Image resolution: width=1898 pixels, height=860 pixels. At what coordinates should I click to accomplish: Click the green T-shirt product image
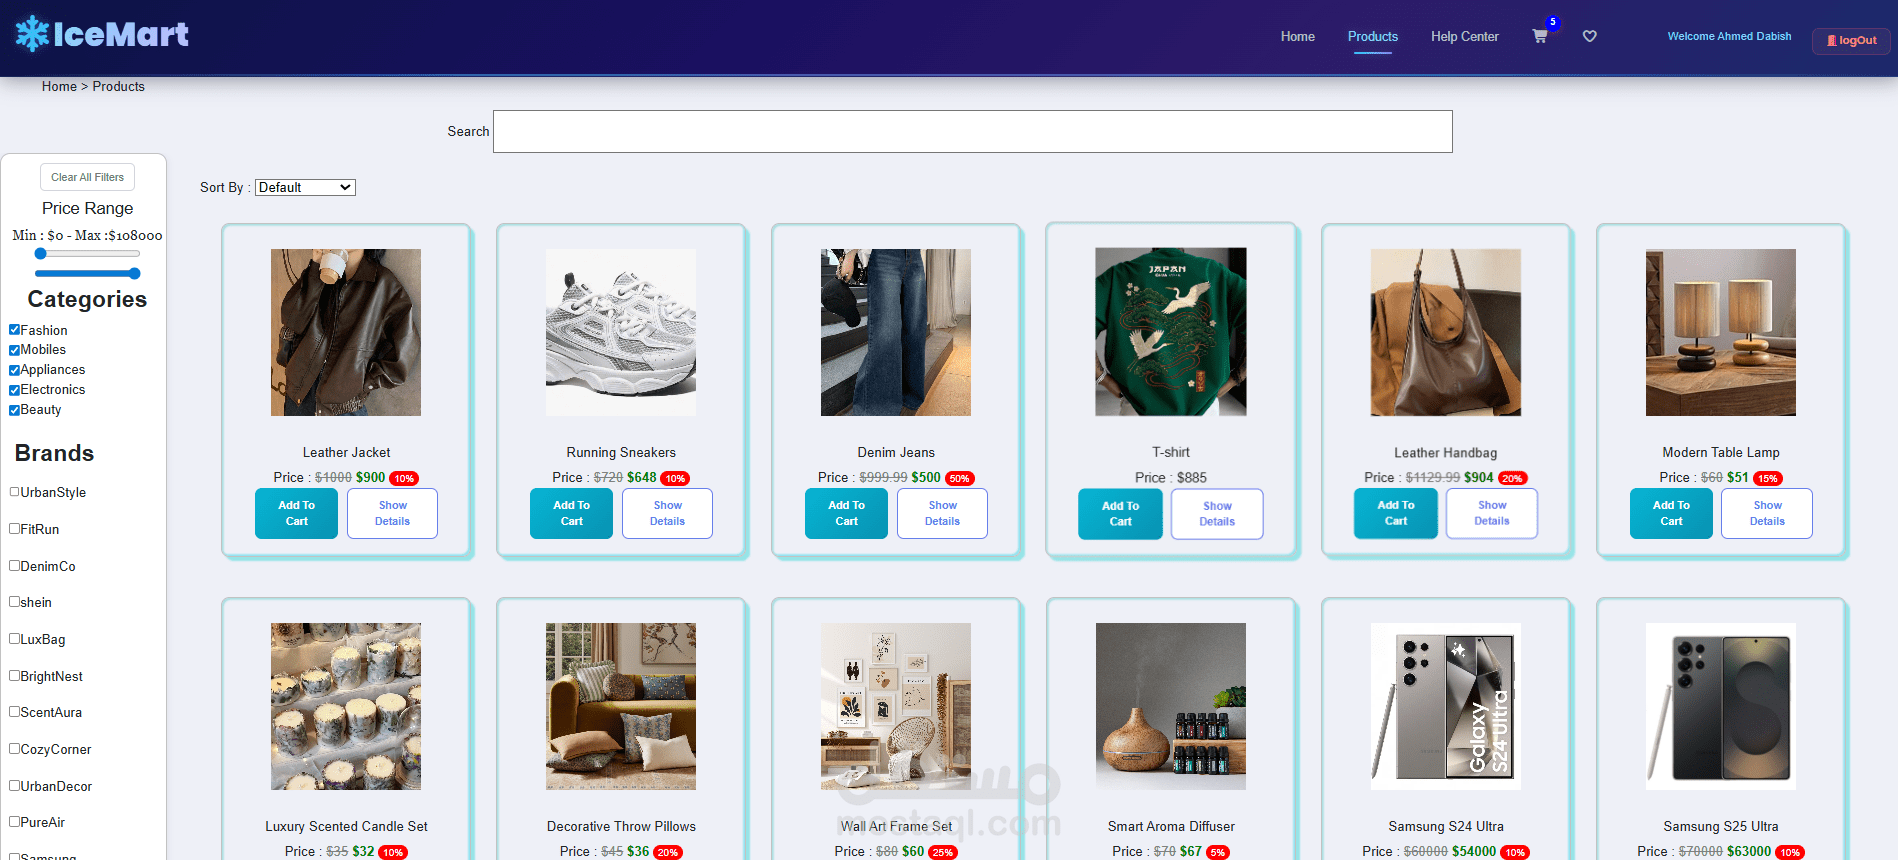click(x=1171, y=332)
